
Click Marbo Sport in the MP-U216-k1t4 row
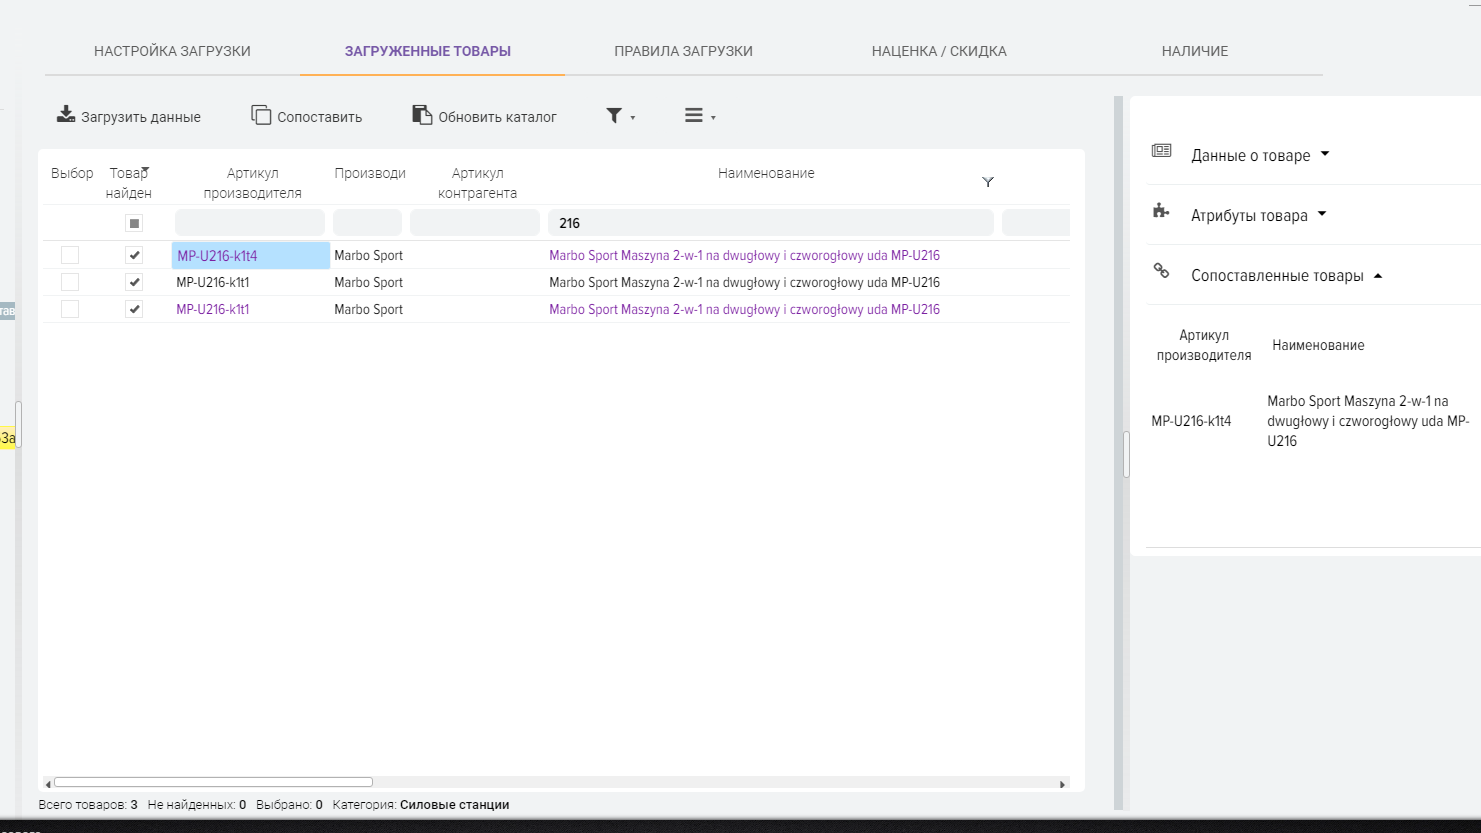(368, 255)
